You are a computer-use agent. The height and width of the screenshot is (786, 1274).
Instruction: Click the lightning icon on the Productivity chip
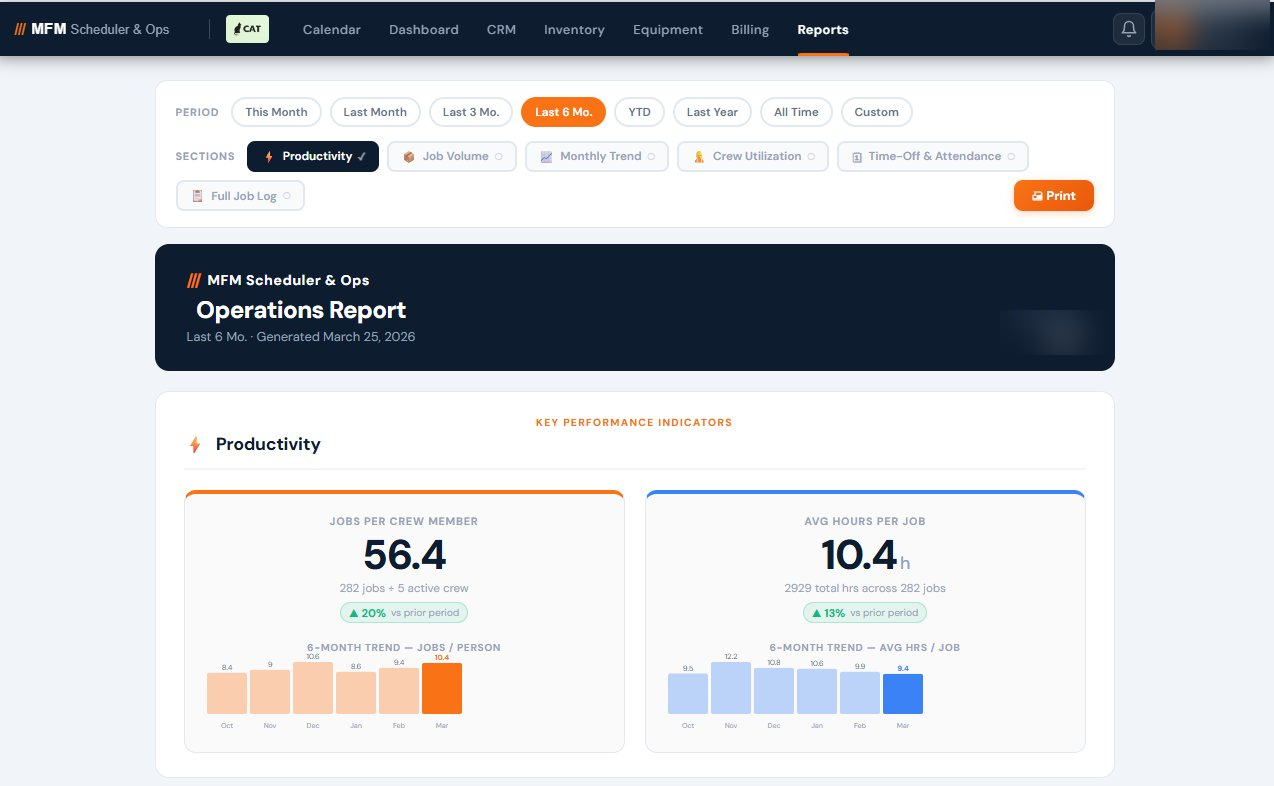click(268, 155)
